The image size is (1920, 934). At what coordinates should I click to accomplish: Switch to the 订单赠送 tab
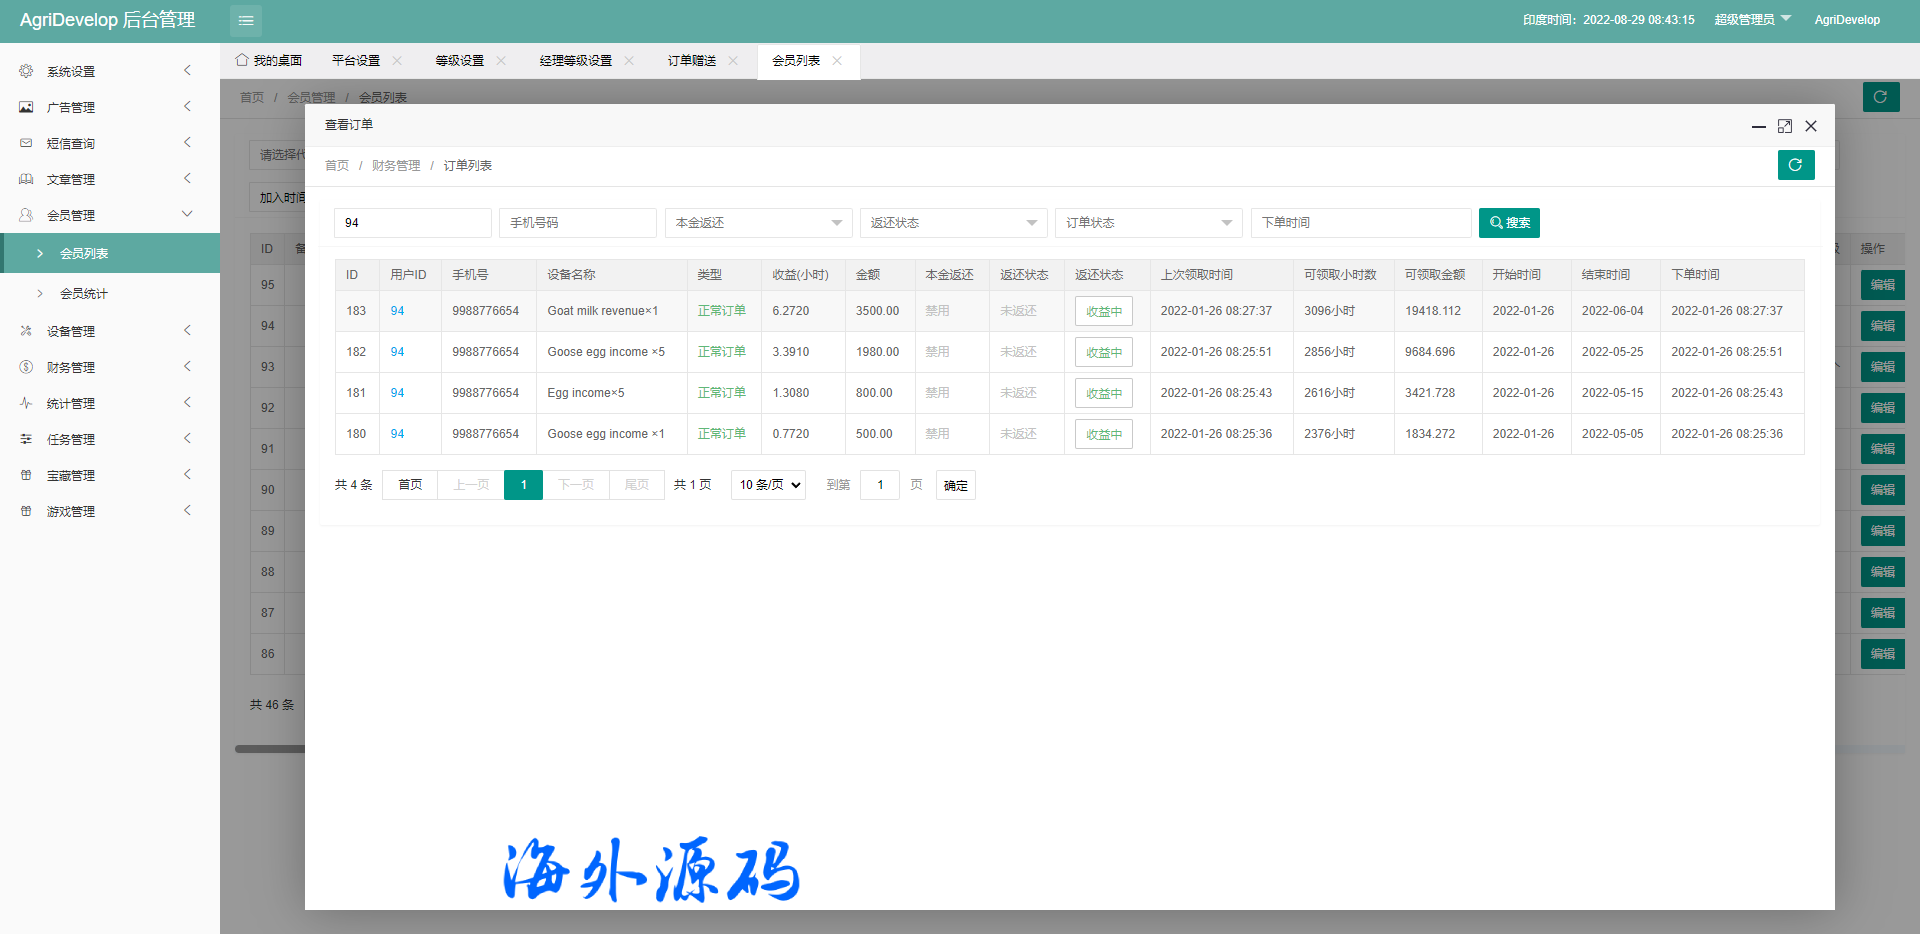(692, 61)
